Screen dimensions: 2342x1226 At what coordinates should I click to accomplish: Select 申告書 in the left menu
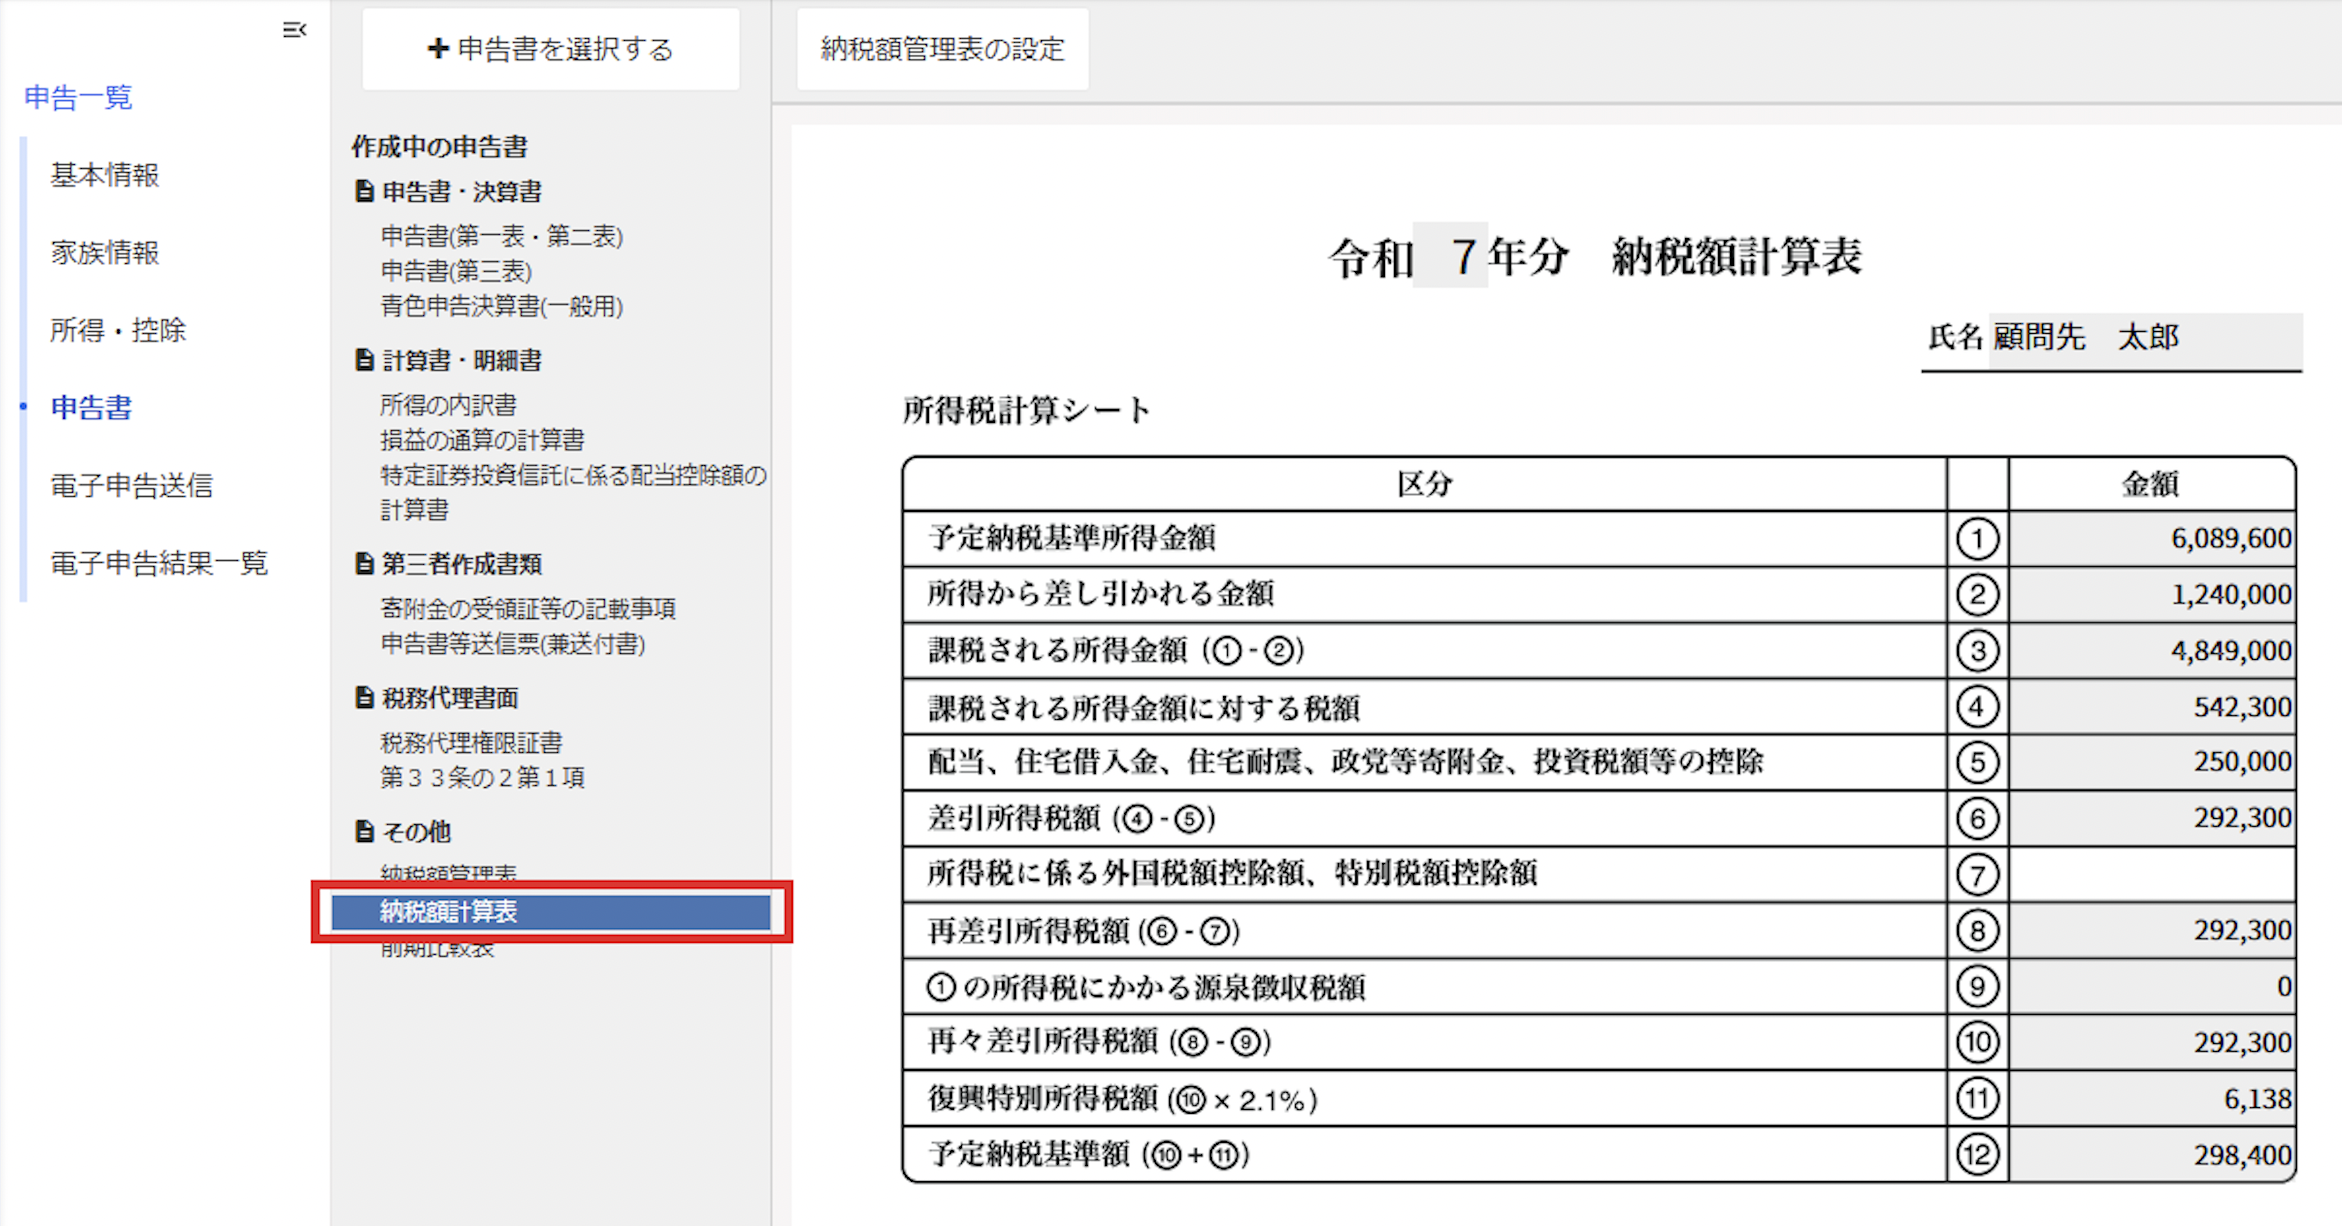click(91, 408)
